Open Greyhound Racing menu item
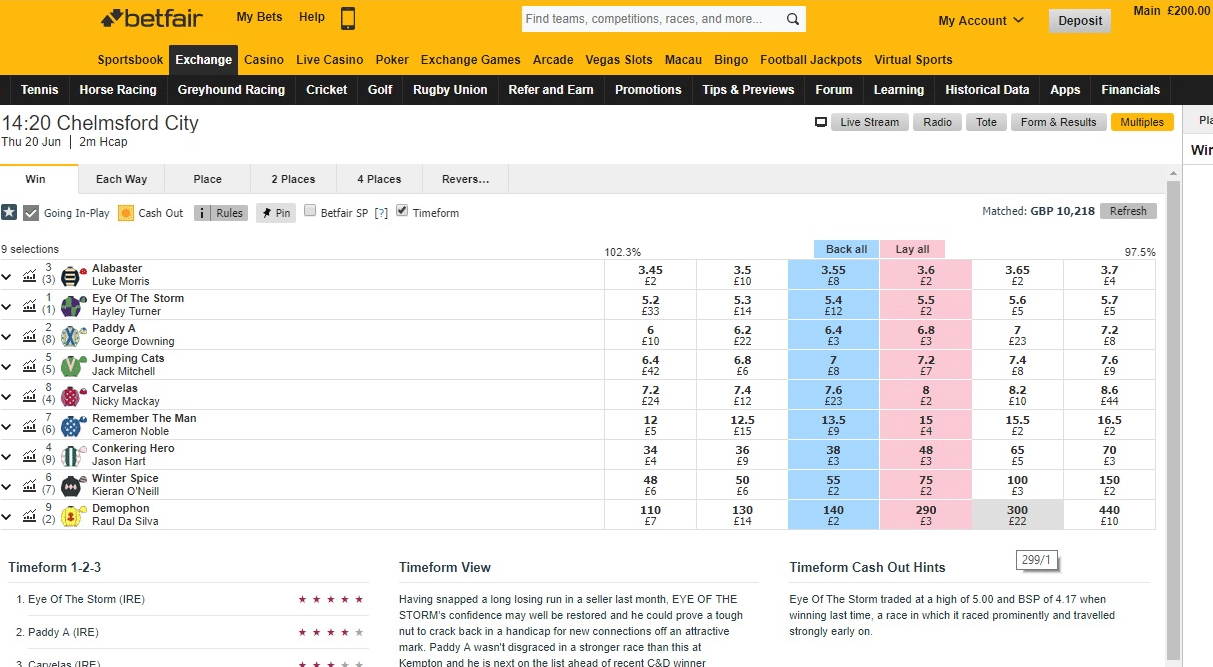Viewport: 1213px width, 667px height. tap(231, 89)
